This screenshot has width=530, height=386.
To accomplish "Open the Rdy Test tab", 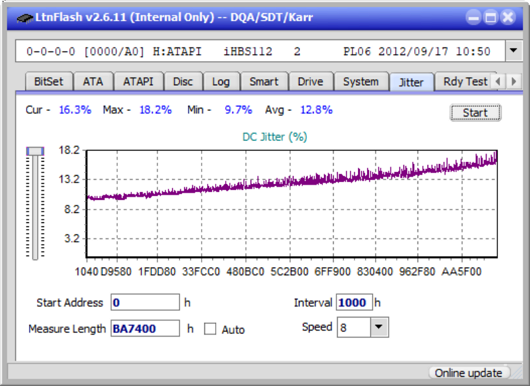I will (x=465, y=81).
